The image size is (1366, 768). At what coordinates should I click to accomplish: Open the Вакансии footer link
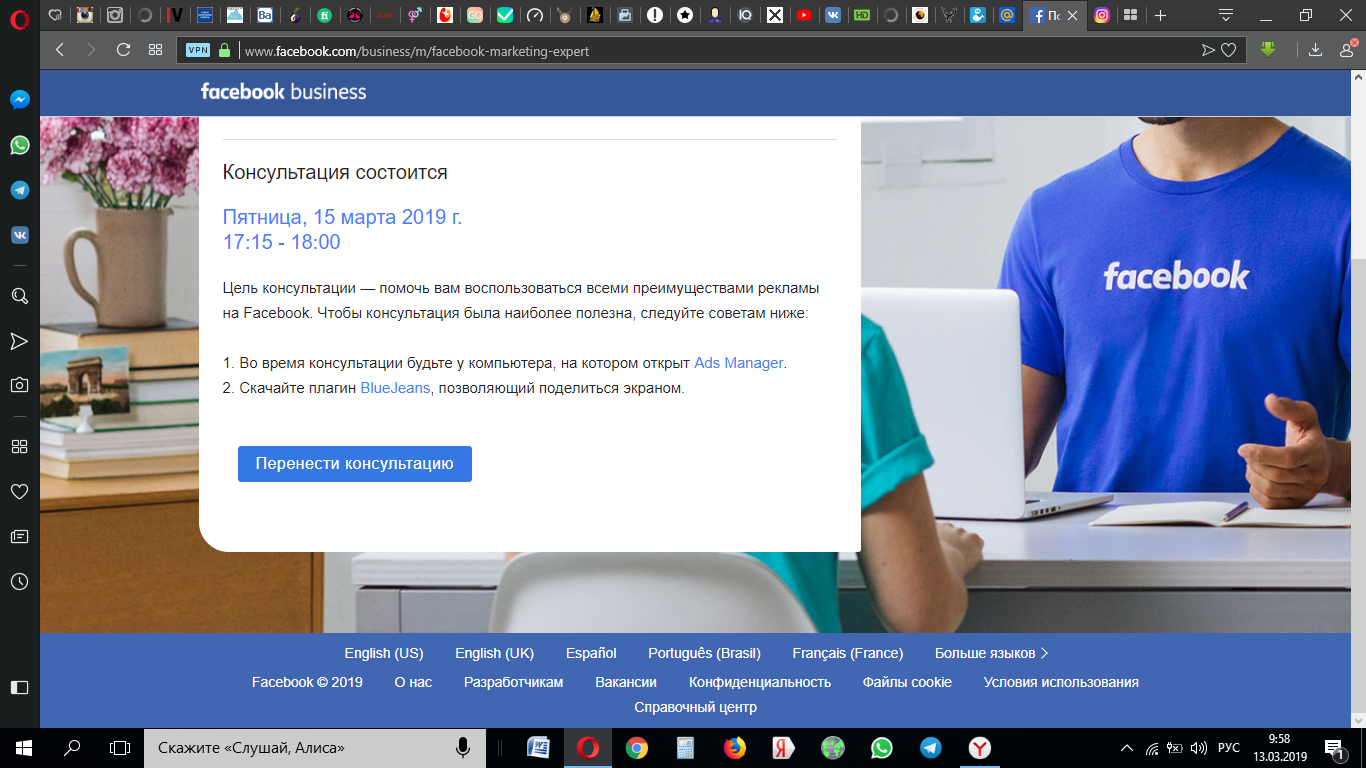pyautogui.click(x=626, y=682)
